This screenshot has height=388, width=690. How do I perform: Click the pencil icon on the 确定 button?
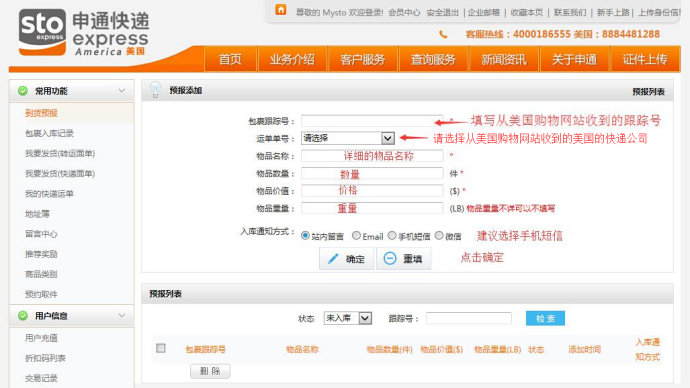pyautogui.click(x=333, y=259)
